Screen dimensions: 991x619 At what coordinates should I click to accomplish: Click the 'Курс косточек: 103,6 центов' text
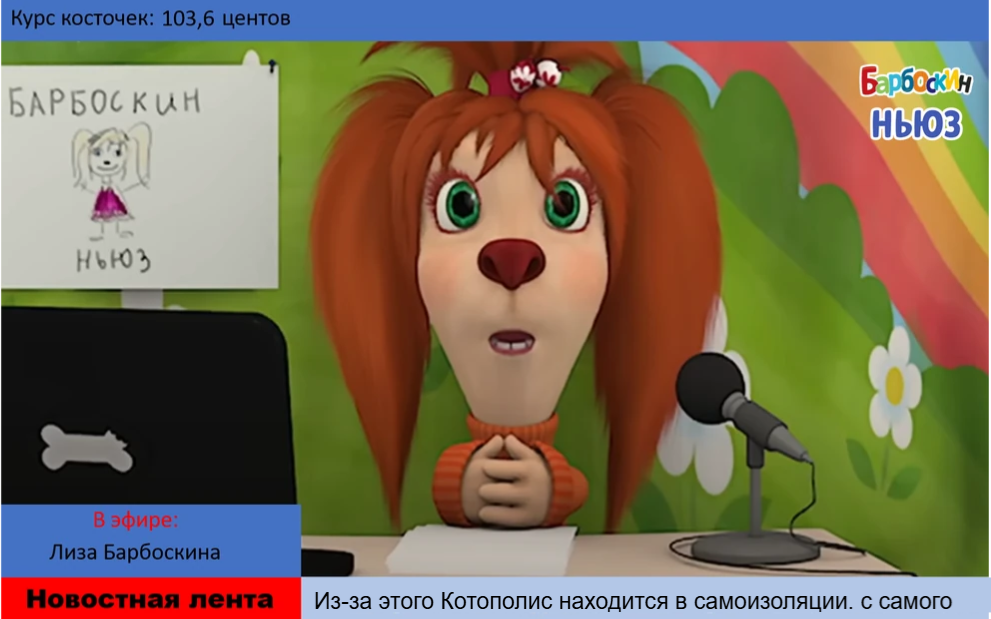[x=150, y=18]
